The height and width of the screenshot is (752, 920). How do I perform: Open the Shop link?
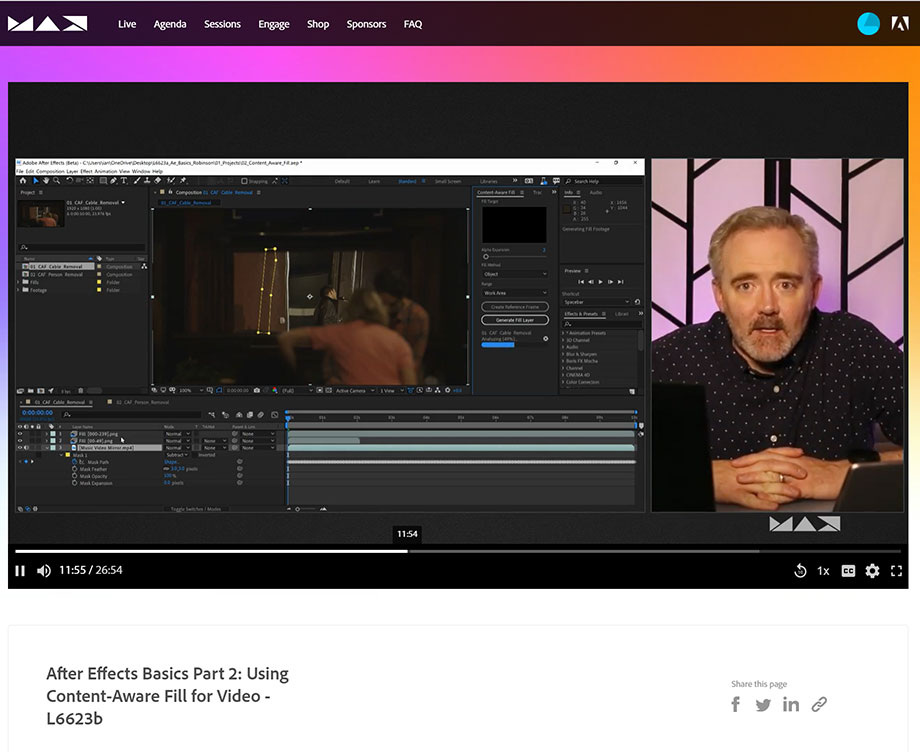tap(318, 24)
